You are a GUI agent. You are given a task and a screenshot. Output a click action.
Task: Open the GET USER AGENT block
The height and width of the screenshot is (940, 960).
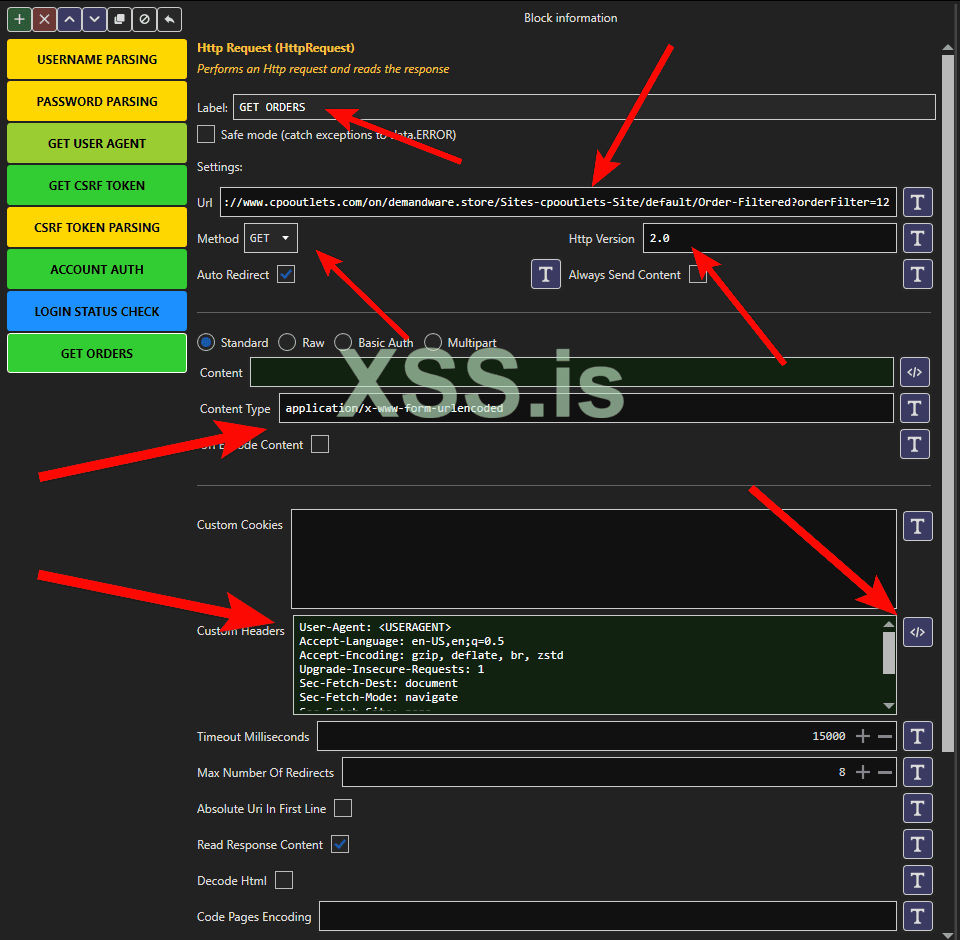97,143
